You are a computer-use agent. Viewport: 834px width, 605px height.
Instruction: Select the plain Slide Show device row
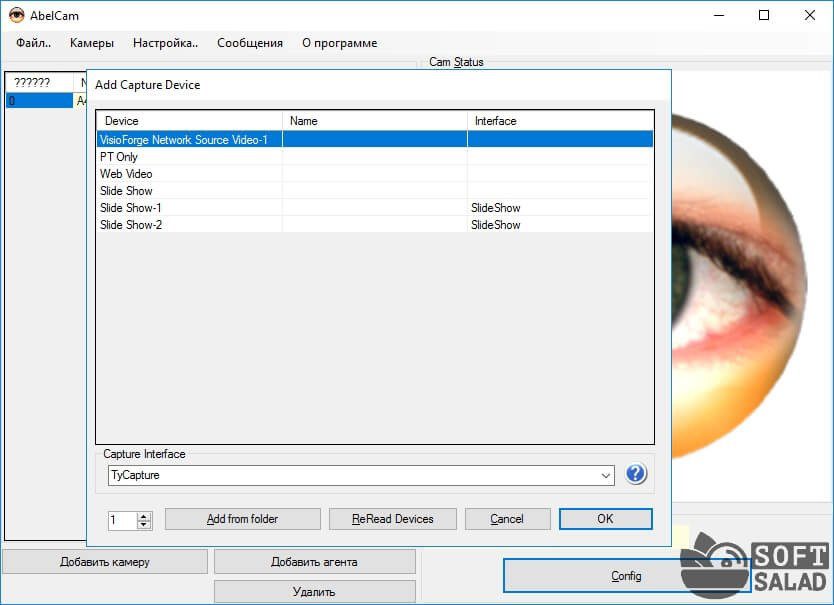[x=375, y=190]
